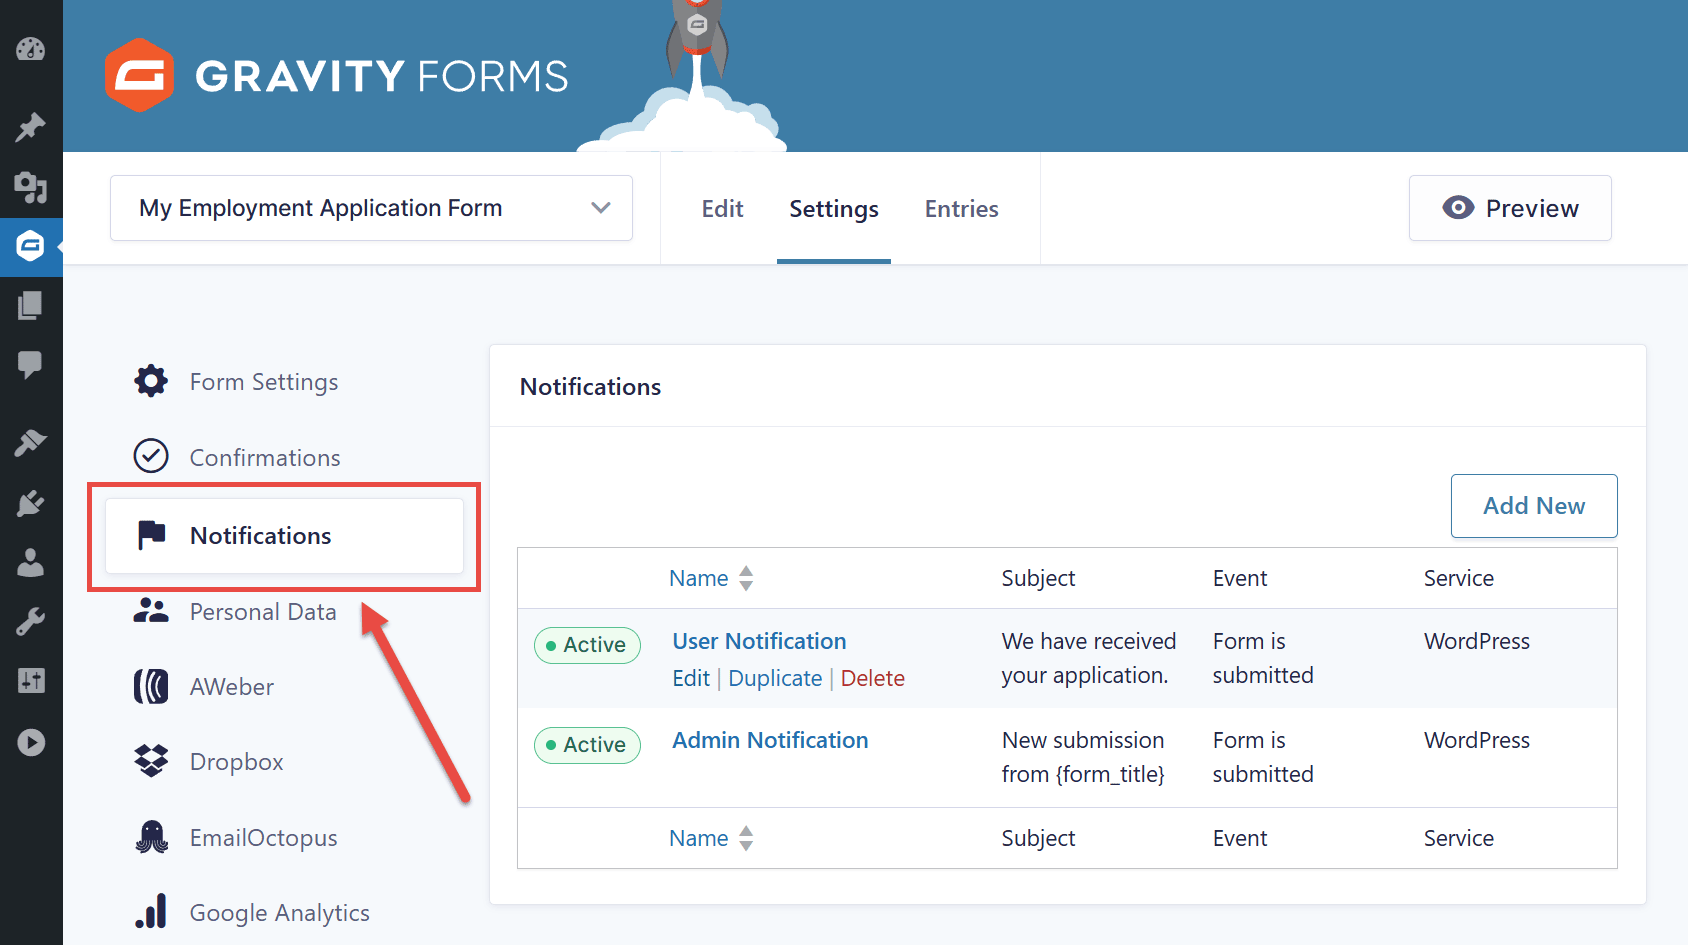The image size is (1688, 945).
Task: Click 'Form is submitted' event in Admin Notification row
Action: pos(1263,757)
